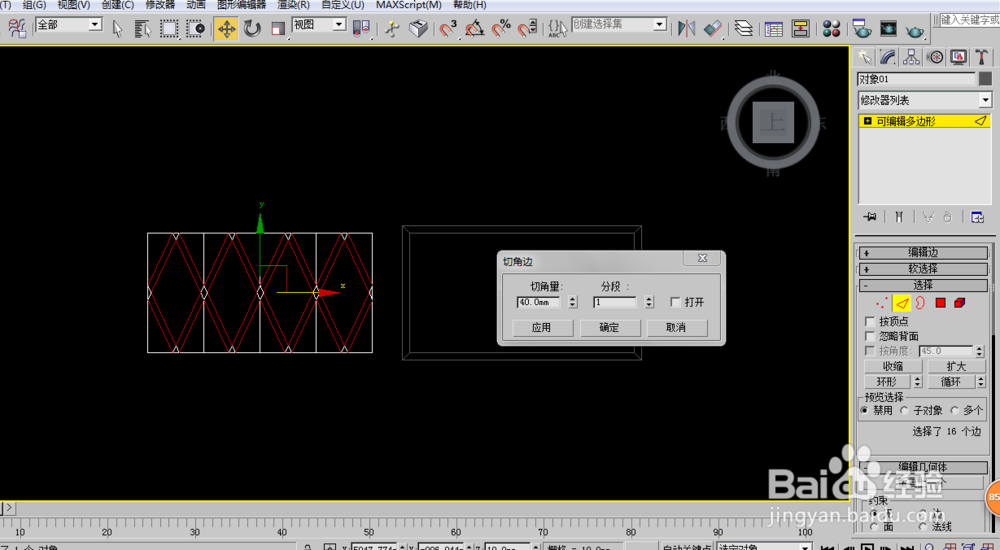This screenshot has height=550, width=1000.
Task: Switch to the Hierarchy command panel tab
Action: click(911, 57)
